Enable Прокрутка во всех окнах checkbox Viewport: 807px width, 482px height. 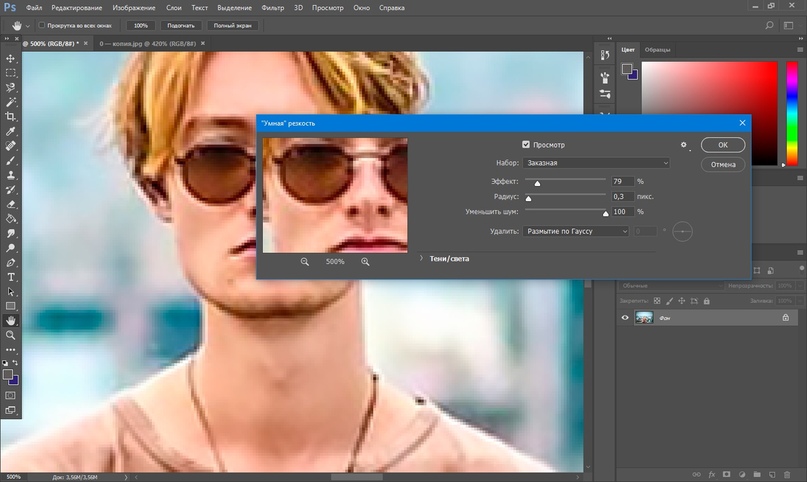42,25
